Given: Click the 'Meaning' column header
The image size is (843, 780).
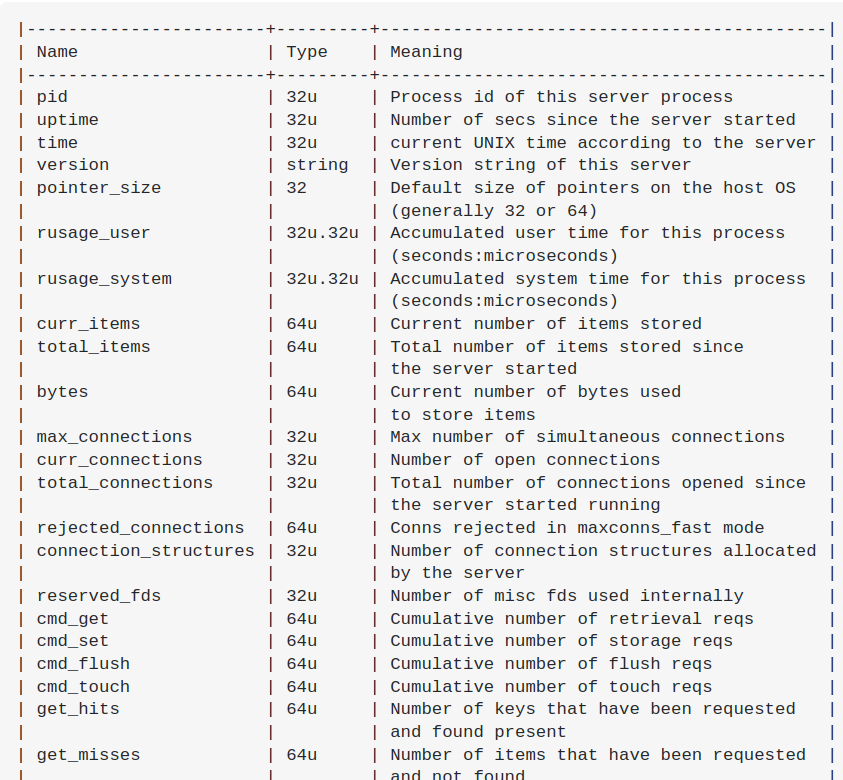Looking at the screenshot, I should click(x=426, y=52).
